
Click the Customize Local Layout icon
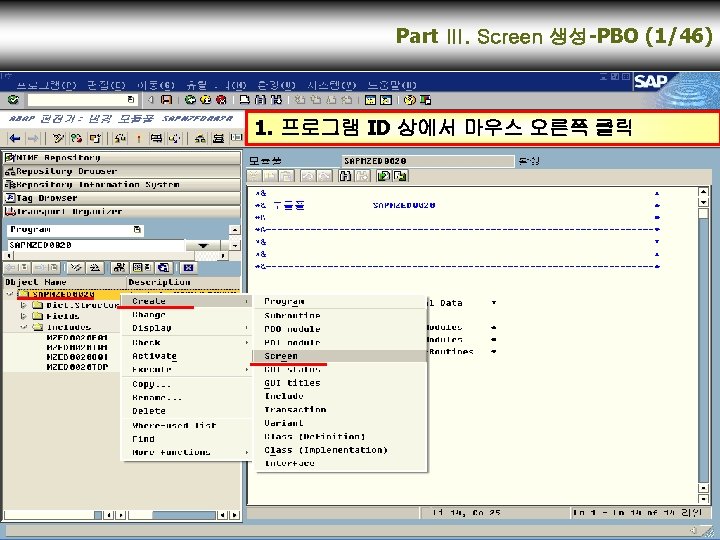click(x=425, y=100)
